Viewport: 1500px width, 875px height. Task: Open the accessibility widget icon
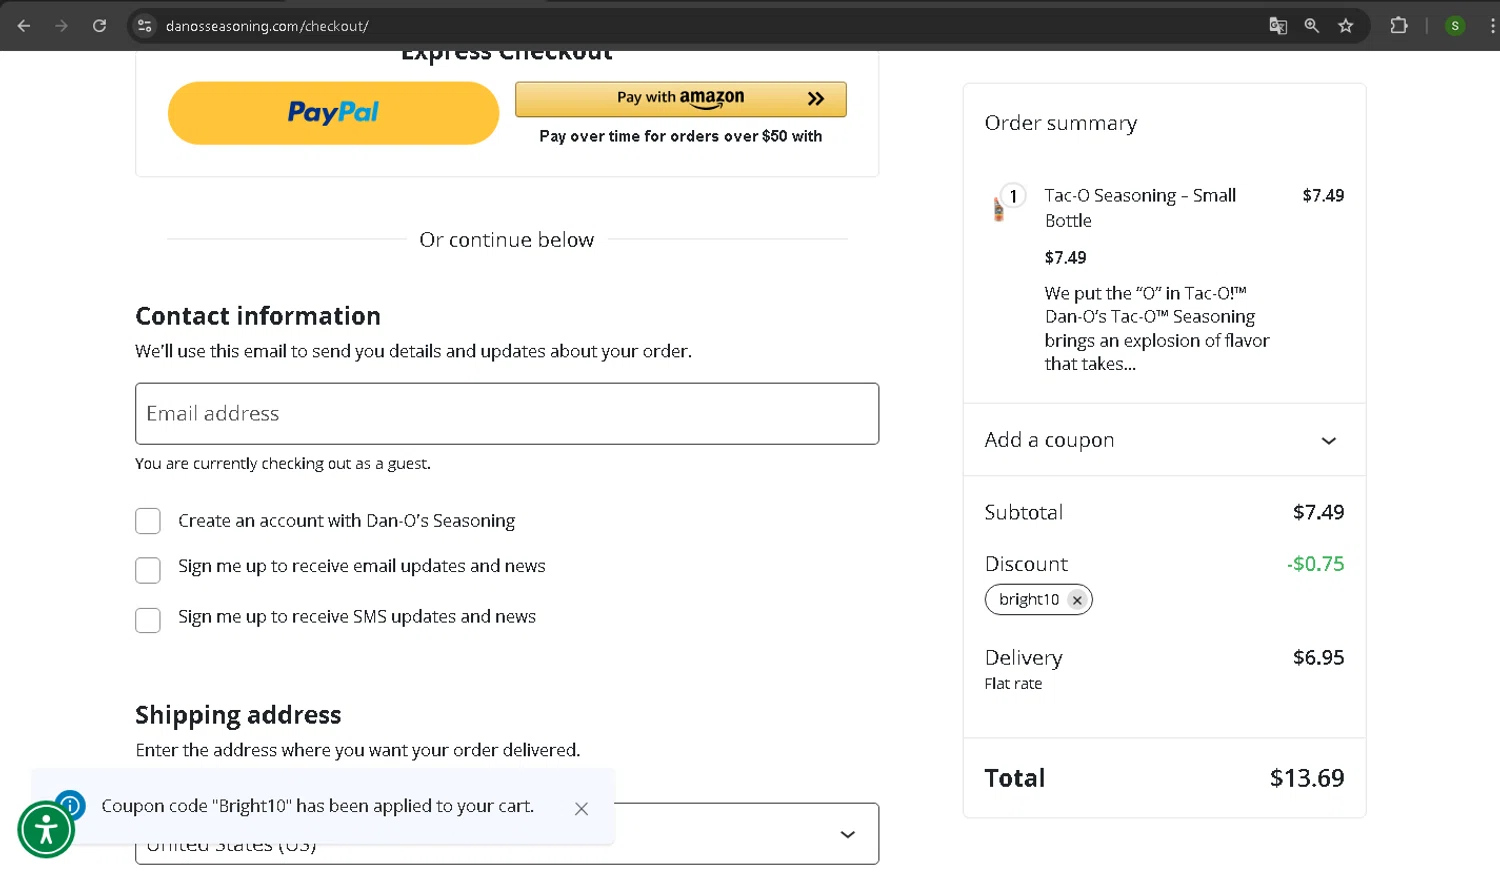pos(46,829)
